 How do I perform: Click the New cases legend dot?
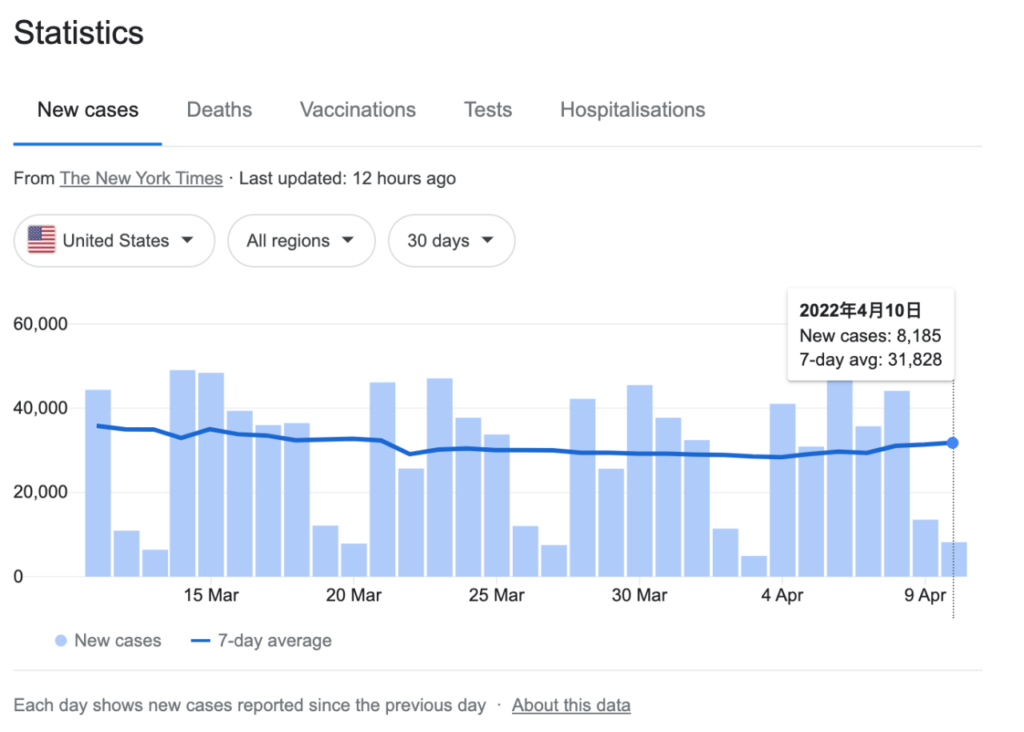pyautogui.click(x=61, y=641)
